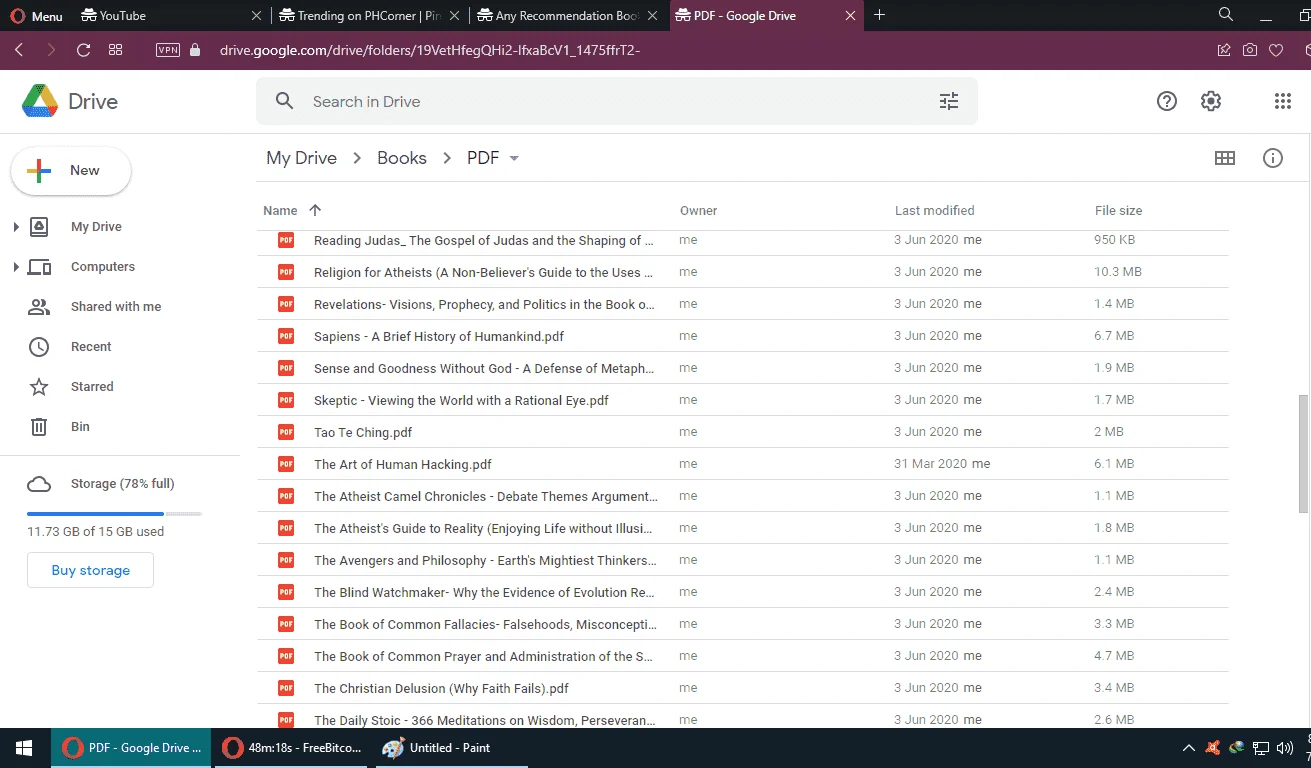Select The Christian Delusion (Why Faith Fails).pdf
This screenshot has width=1311, height=768.
(742, 688)
